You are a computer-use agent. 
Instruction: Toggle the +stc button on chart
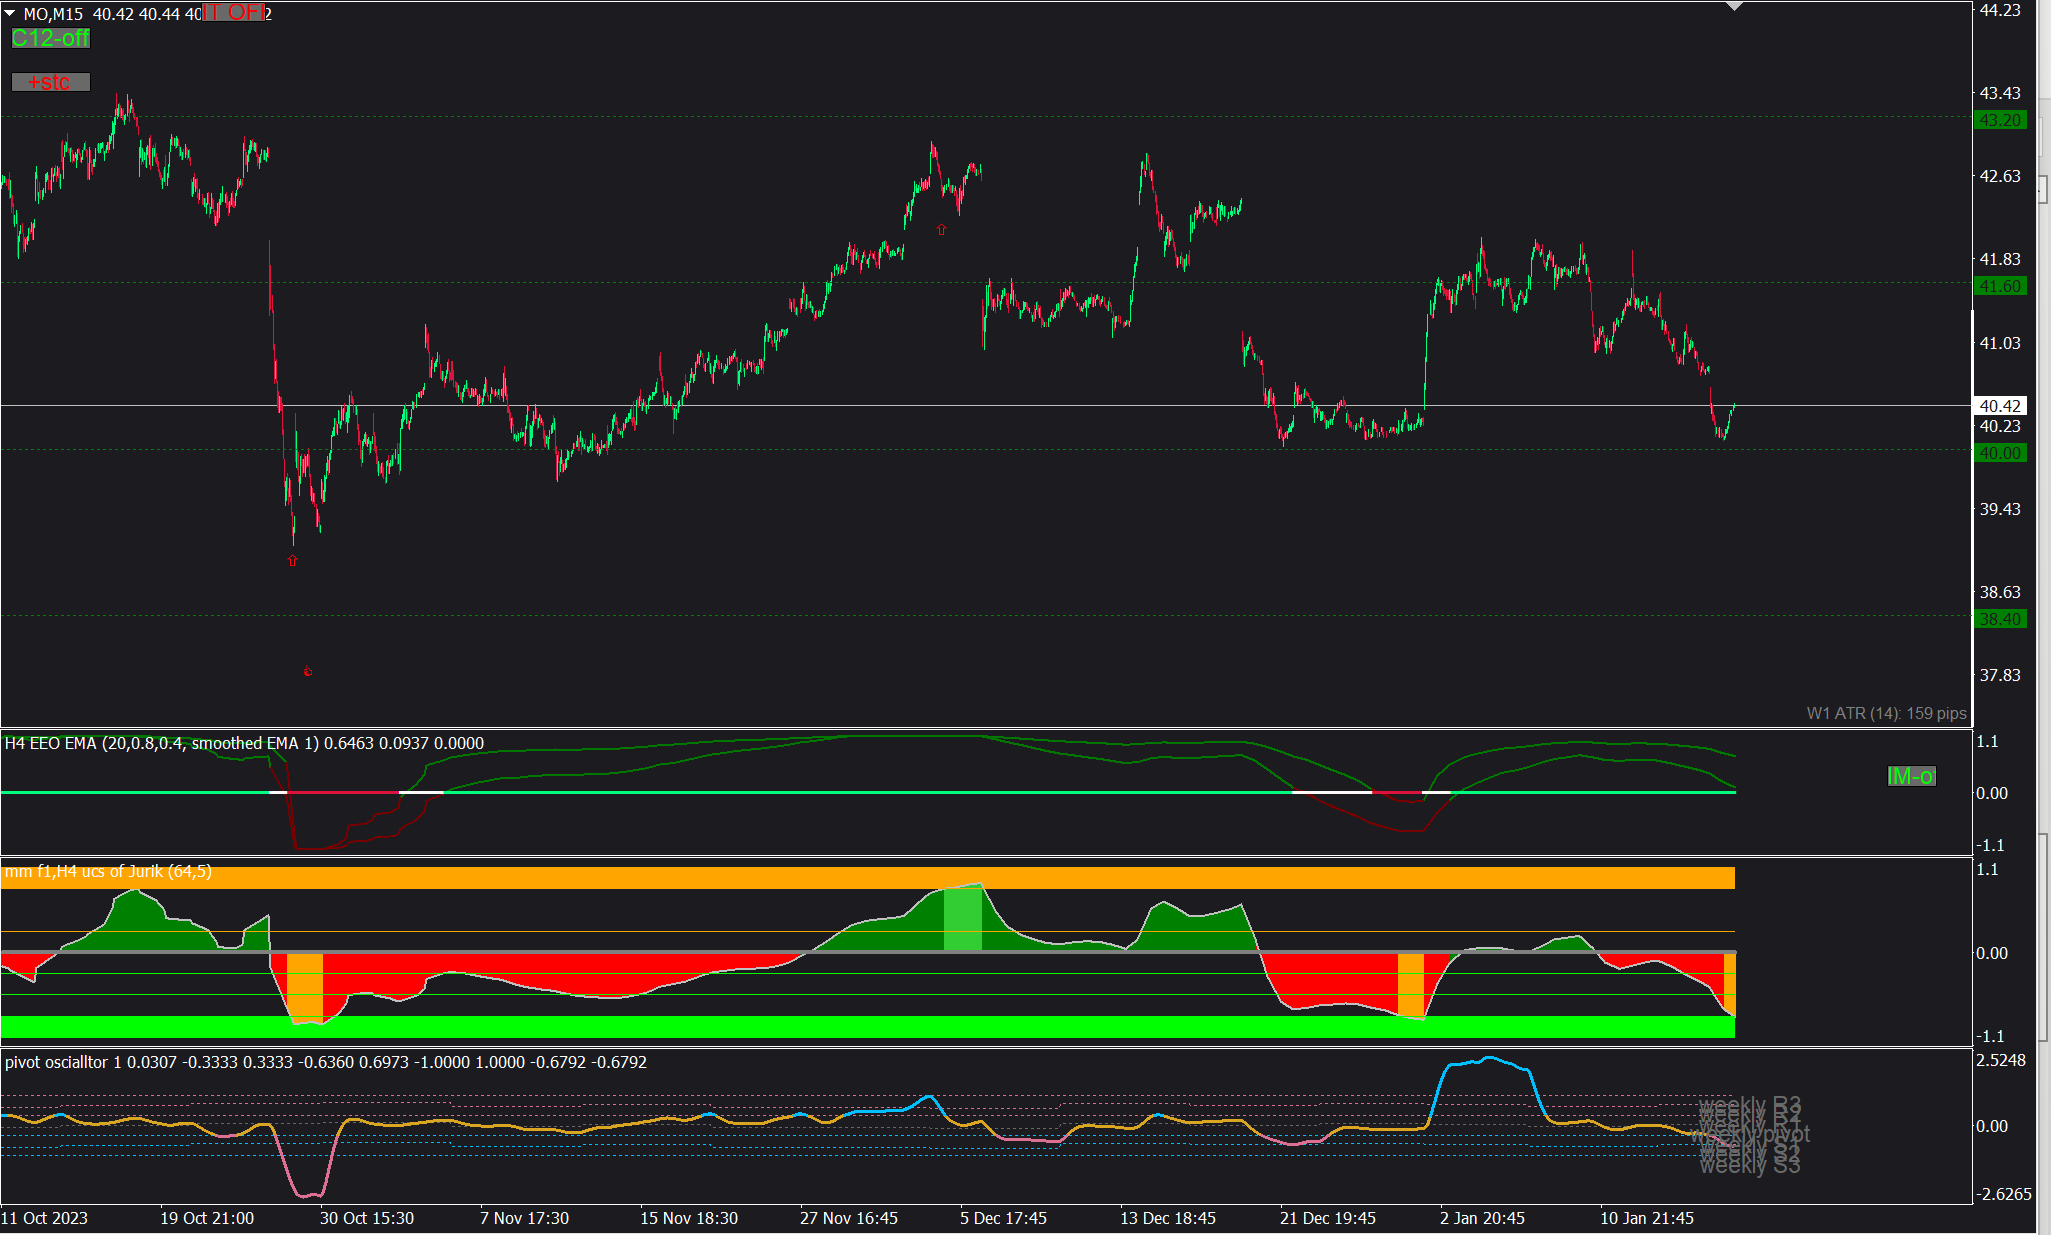point(50,82)
